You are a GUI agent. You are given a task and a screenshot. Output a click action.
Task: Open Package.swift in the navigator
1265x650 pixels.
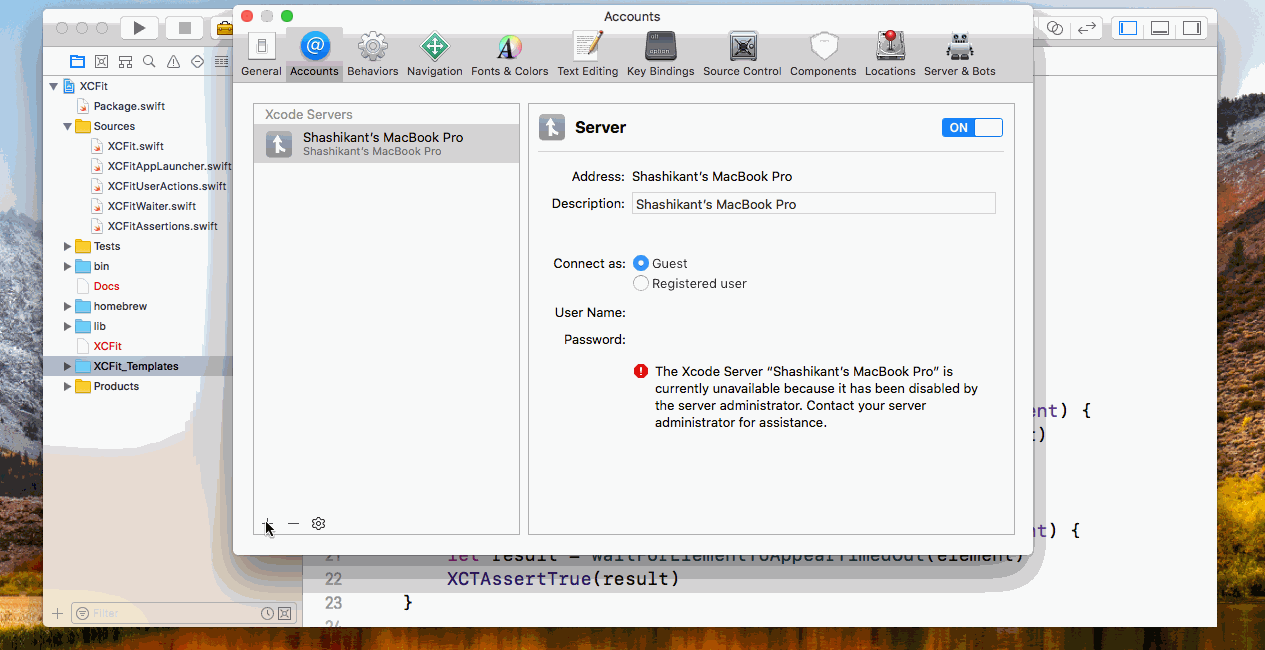129,106
